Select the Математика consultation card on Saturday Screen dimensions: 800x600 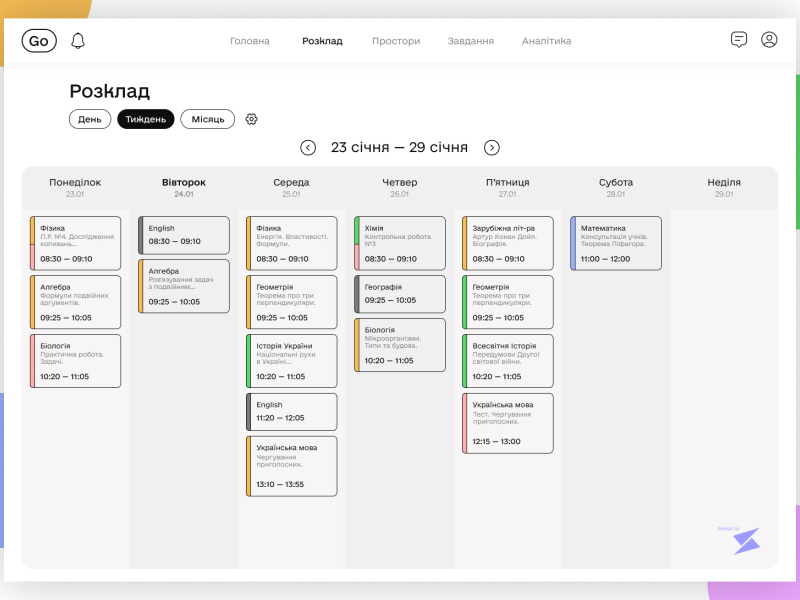[615, 242]
